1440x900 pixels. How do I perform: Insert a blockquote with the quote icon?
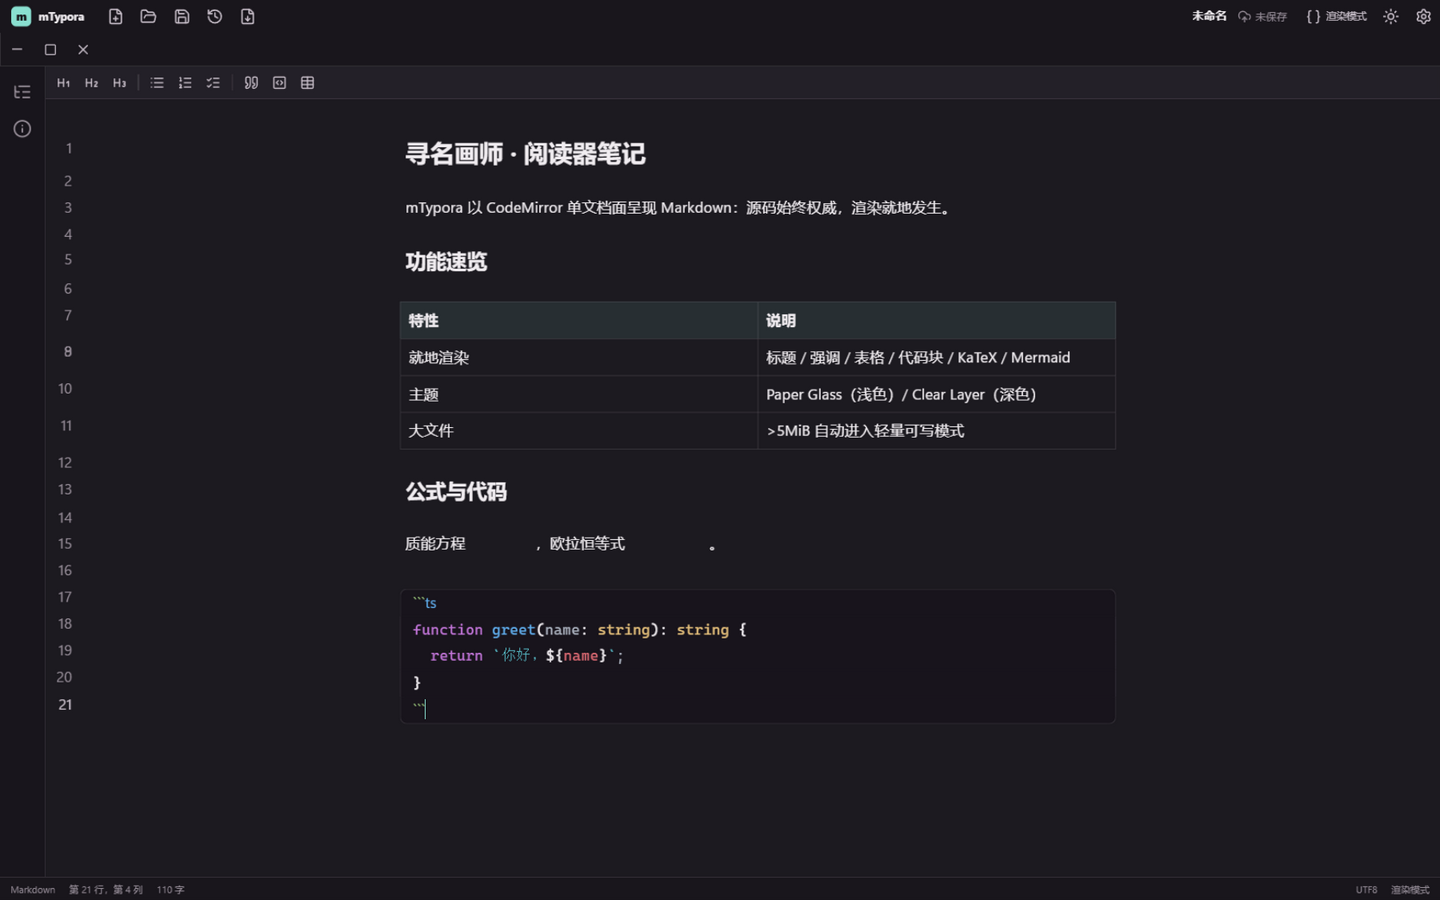point(251,83)
